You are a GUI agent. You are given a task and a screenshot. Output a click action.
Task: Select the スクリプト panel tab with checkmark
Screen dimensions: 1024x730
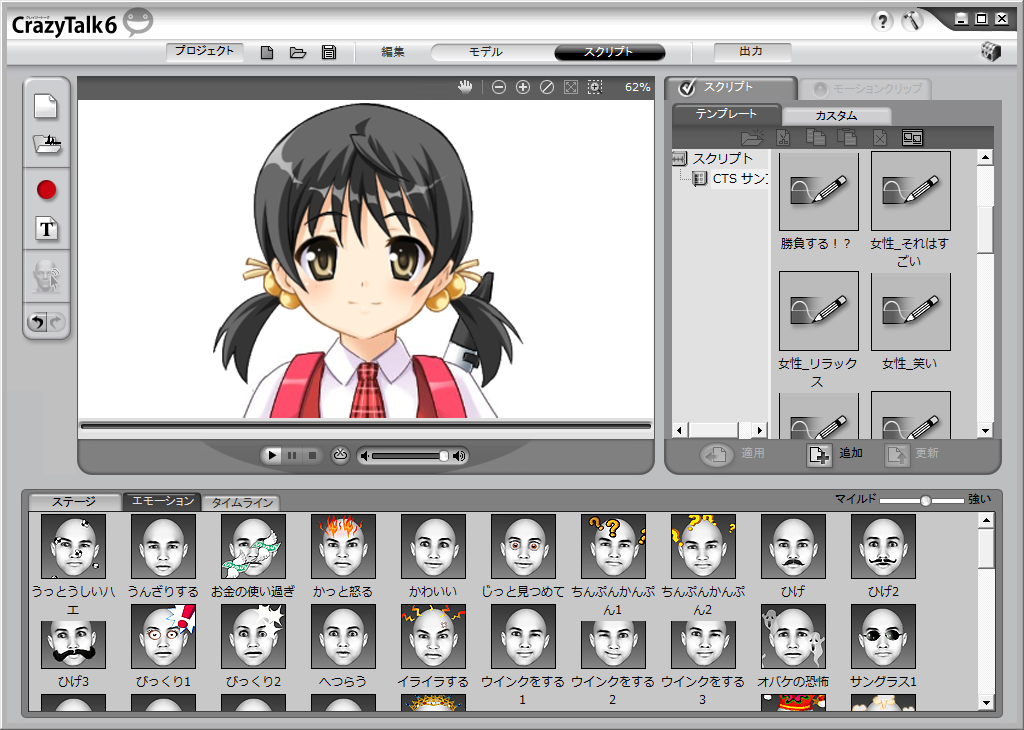729,87
